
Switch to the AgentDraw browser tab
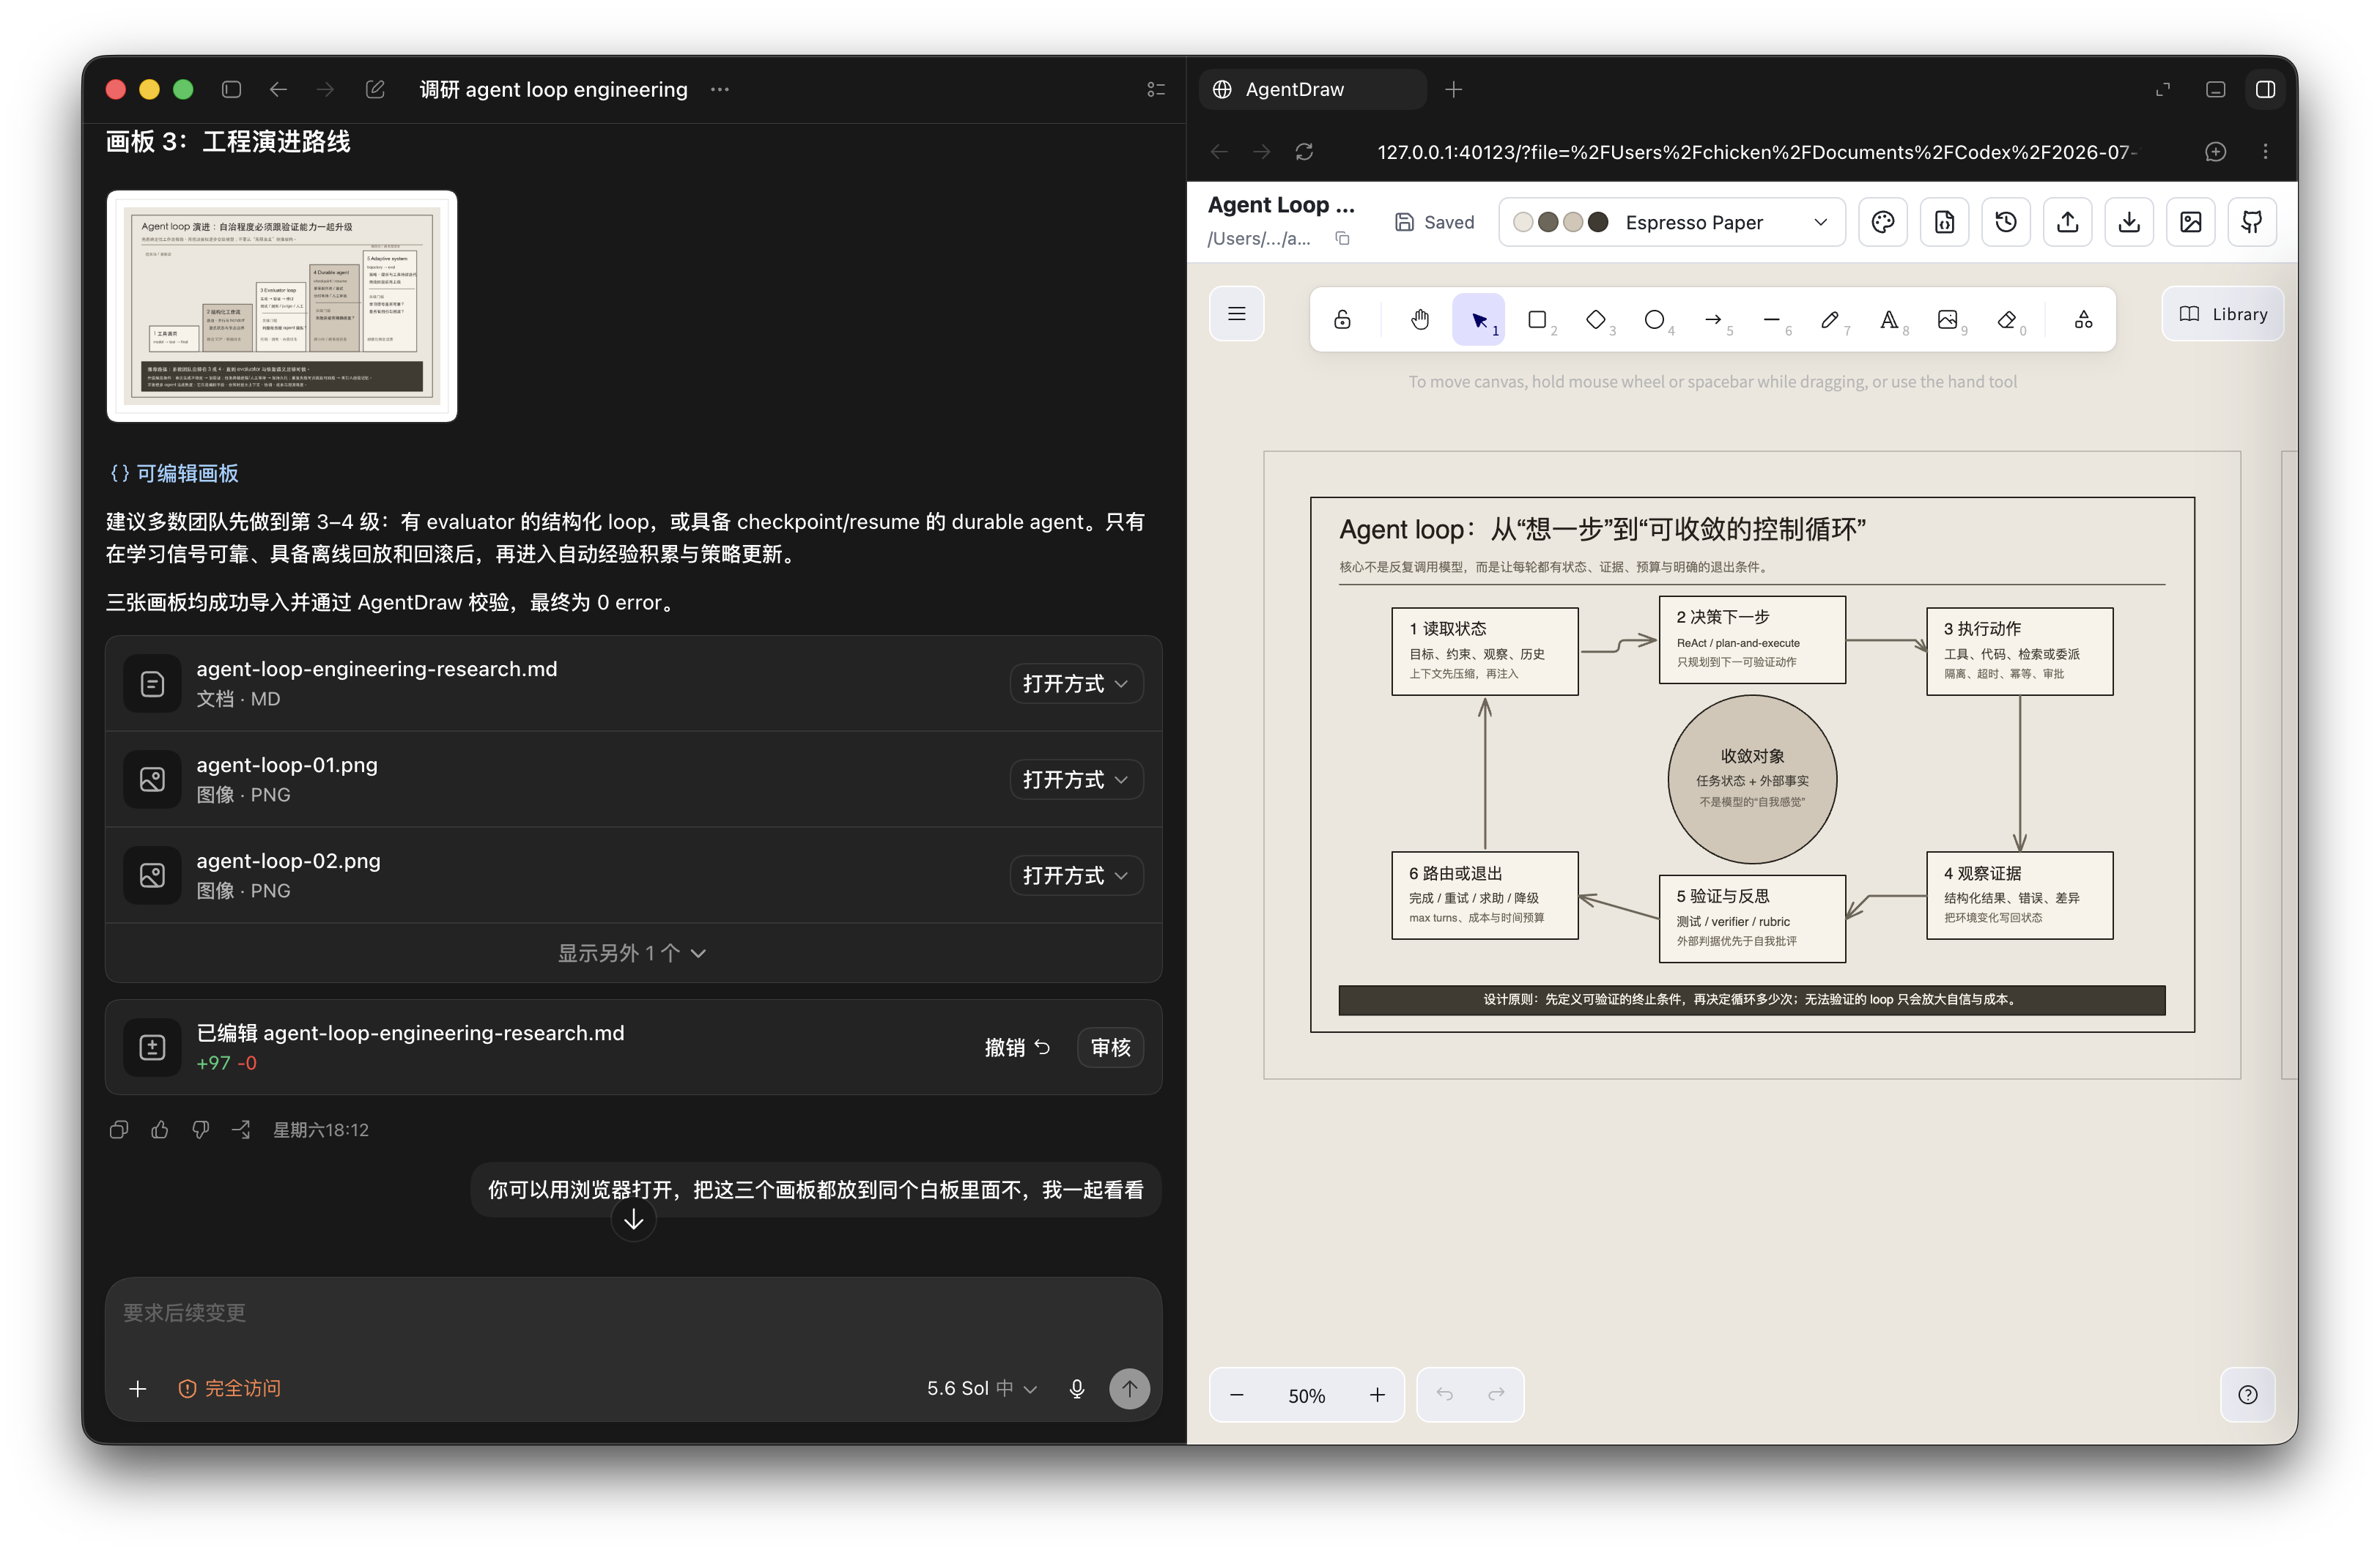[1312, 89]
